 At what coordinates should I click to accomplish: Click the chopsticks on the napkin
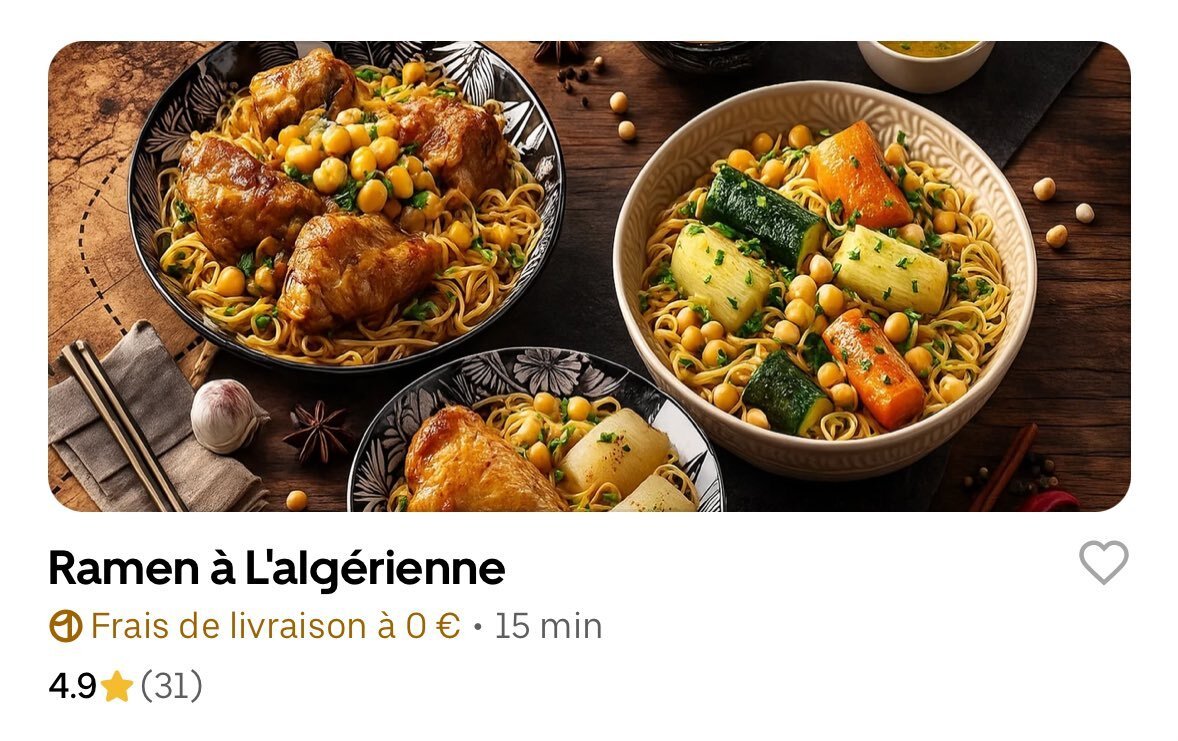coord(124,425)
